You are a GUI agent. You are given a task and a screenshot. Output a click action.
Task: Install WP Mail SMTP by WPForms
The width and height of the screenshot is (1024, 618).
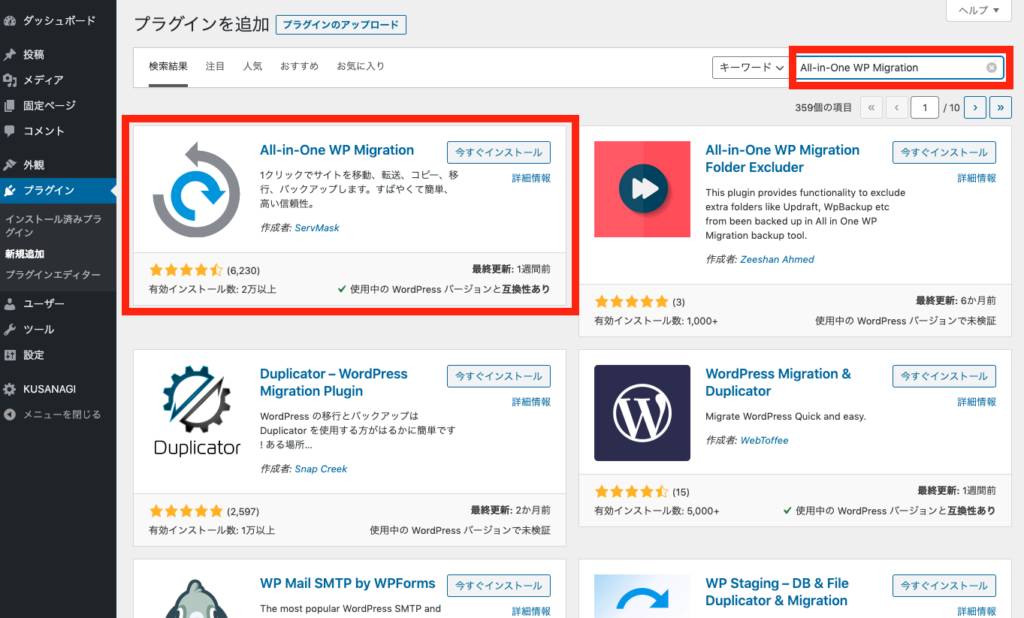499,586
